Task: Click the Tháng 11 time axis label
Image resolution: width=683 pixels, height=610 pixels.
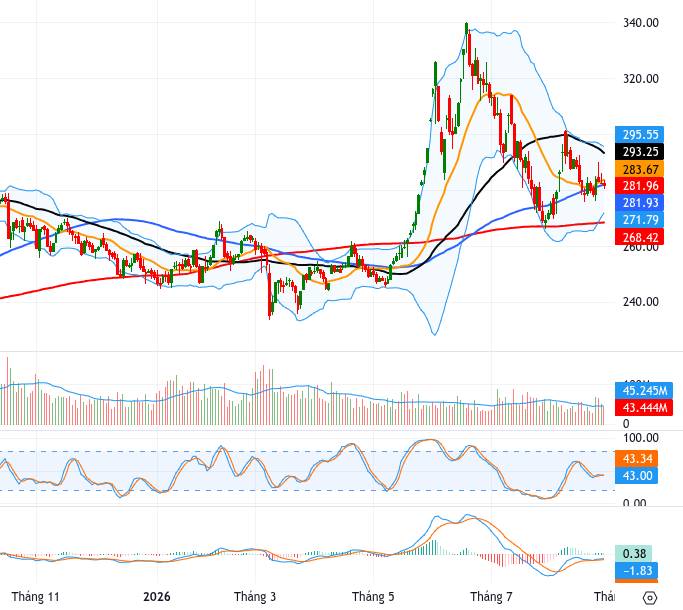Action: point(35,596)
